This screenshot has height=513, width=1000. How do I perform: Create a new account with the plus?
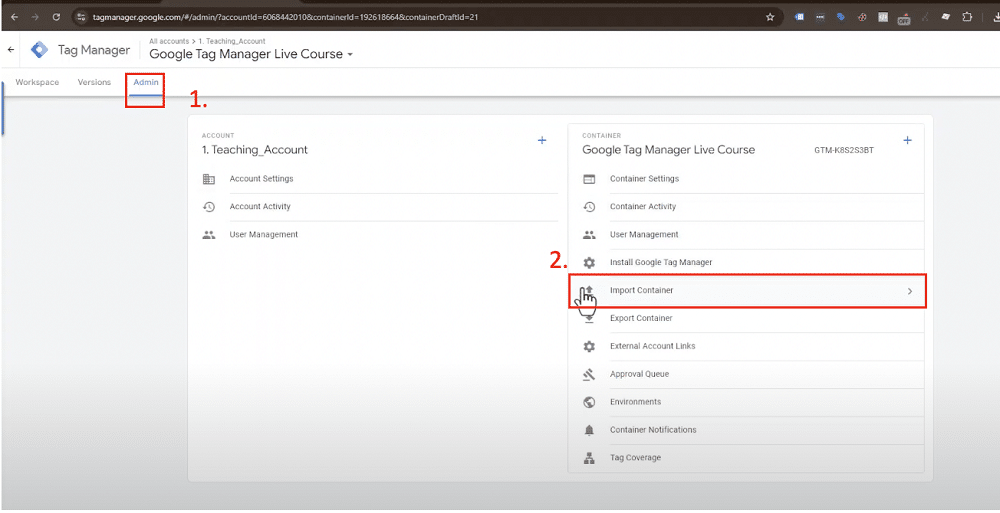click(x=542, y=140)
